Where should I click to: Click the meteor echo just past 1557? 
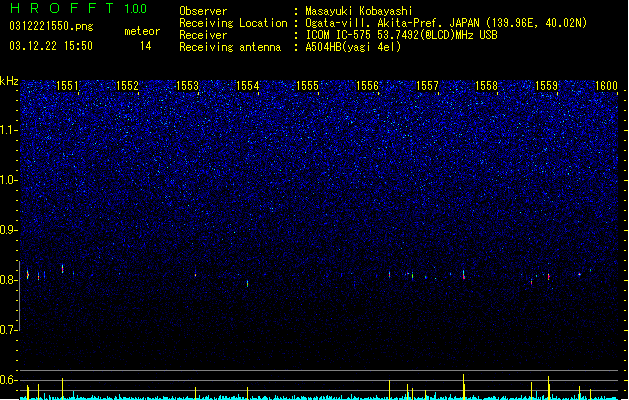point(463,274)
